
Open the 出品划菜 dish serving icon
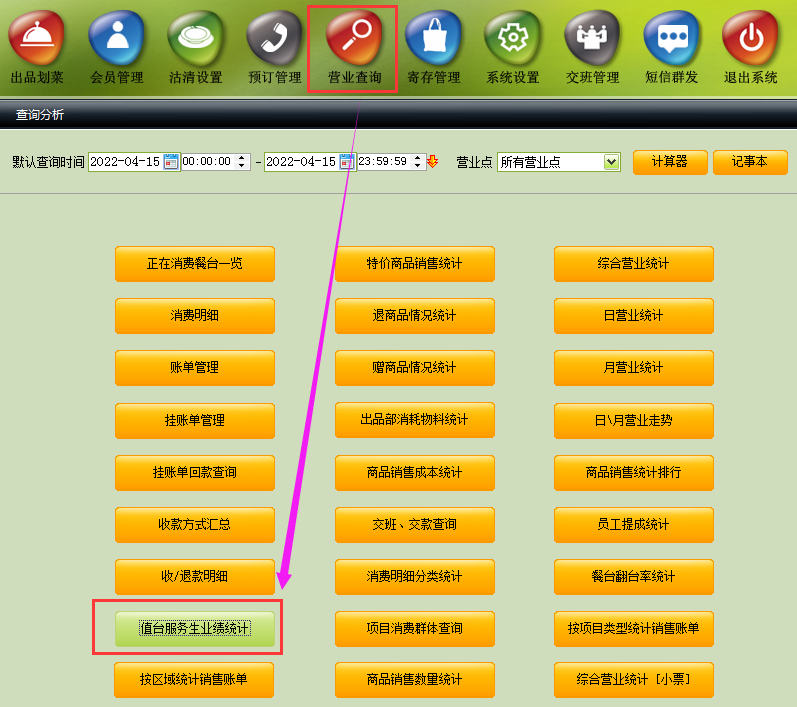click(x=37, y=39)
